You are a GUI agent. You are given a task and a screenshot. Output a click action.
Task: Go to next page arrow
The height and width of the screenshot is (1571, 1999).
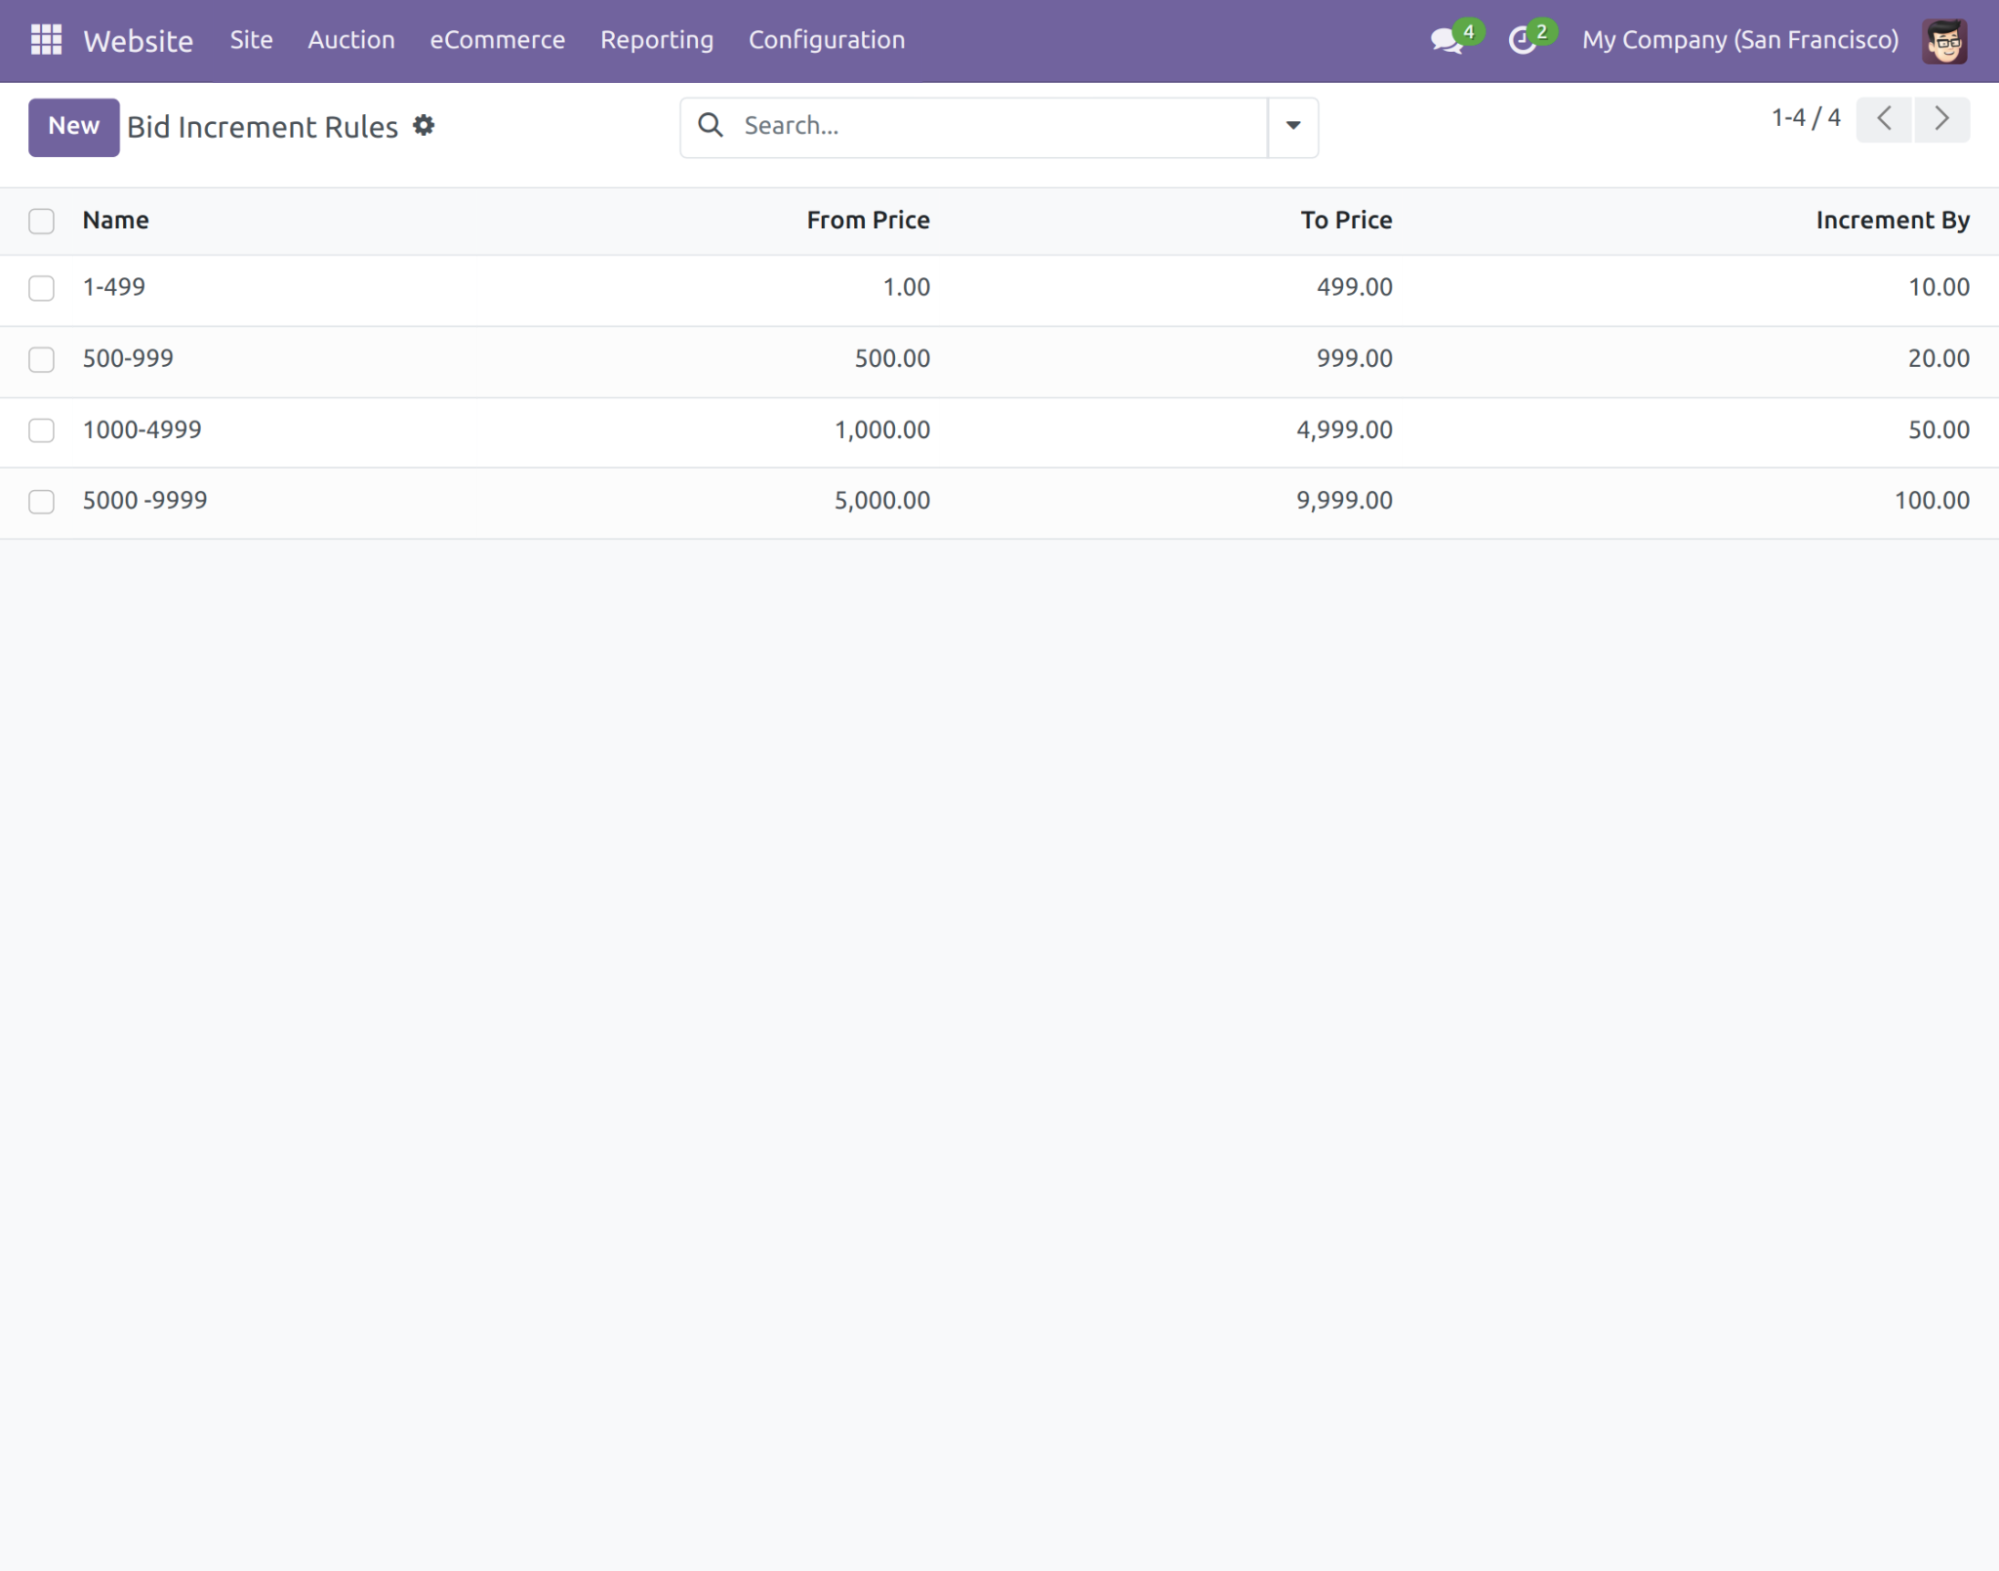1942,119
